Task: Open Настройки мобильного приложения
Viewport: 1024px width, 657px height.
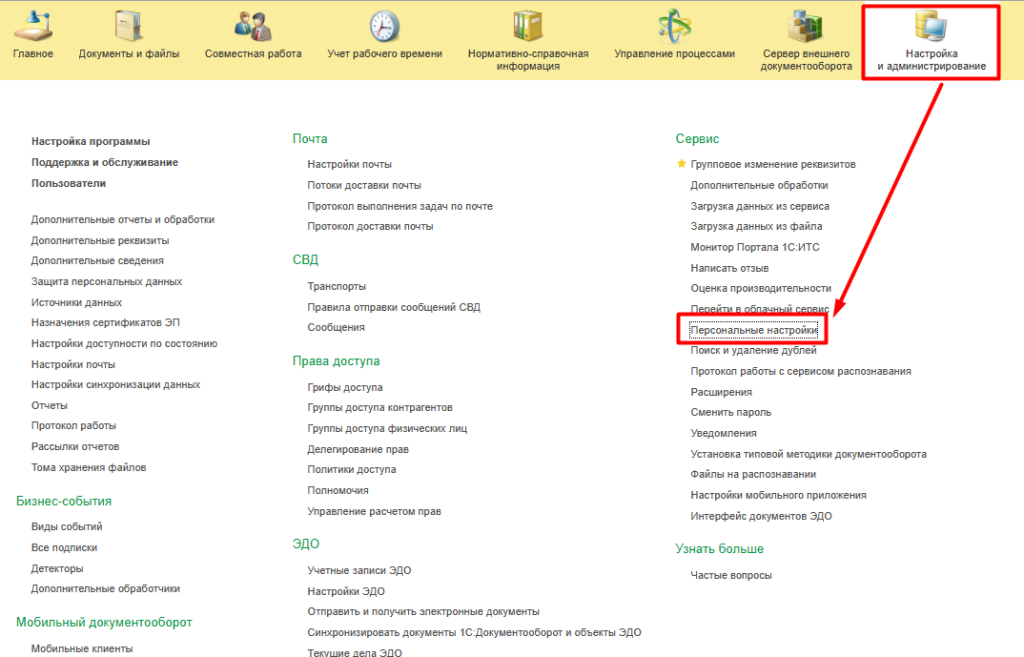Action: pyautogui.click(x=778, y=495)
